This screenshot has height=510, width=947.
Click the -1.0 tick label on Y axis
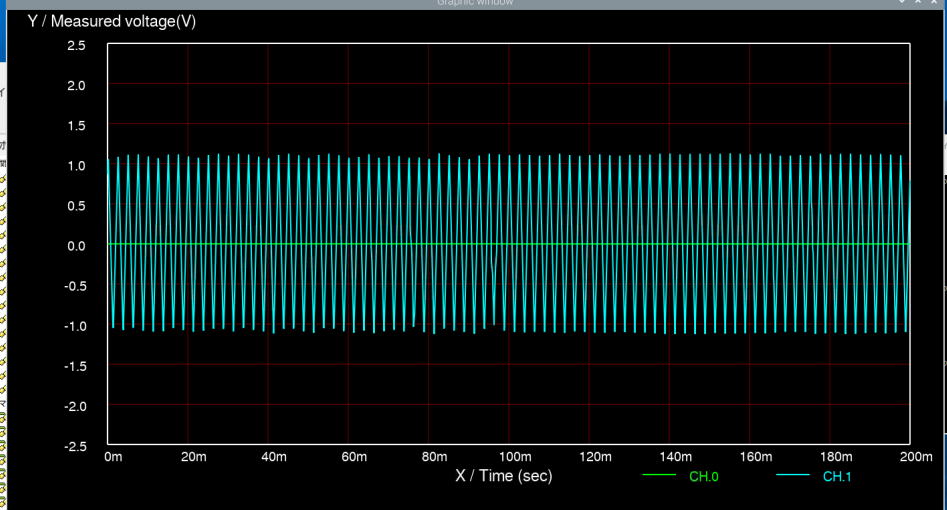pos(75,326)
